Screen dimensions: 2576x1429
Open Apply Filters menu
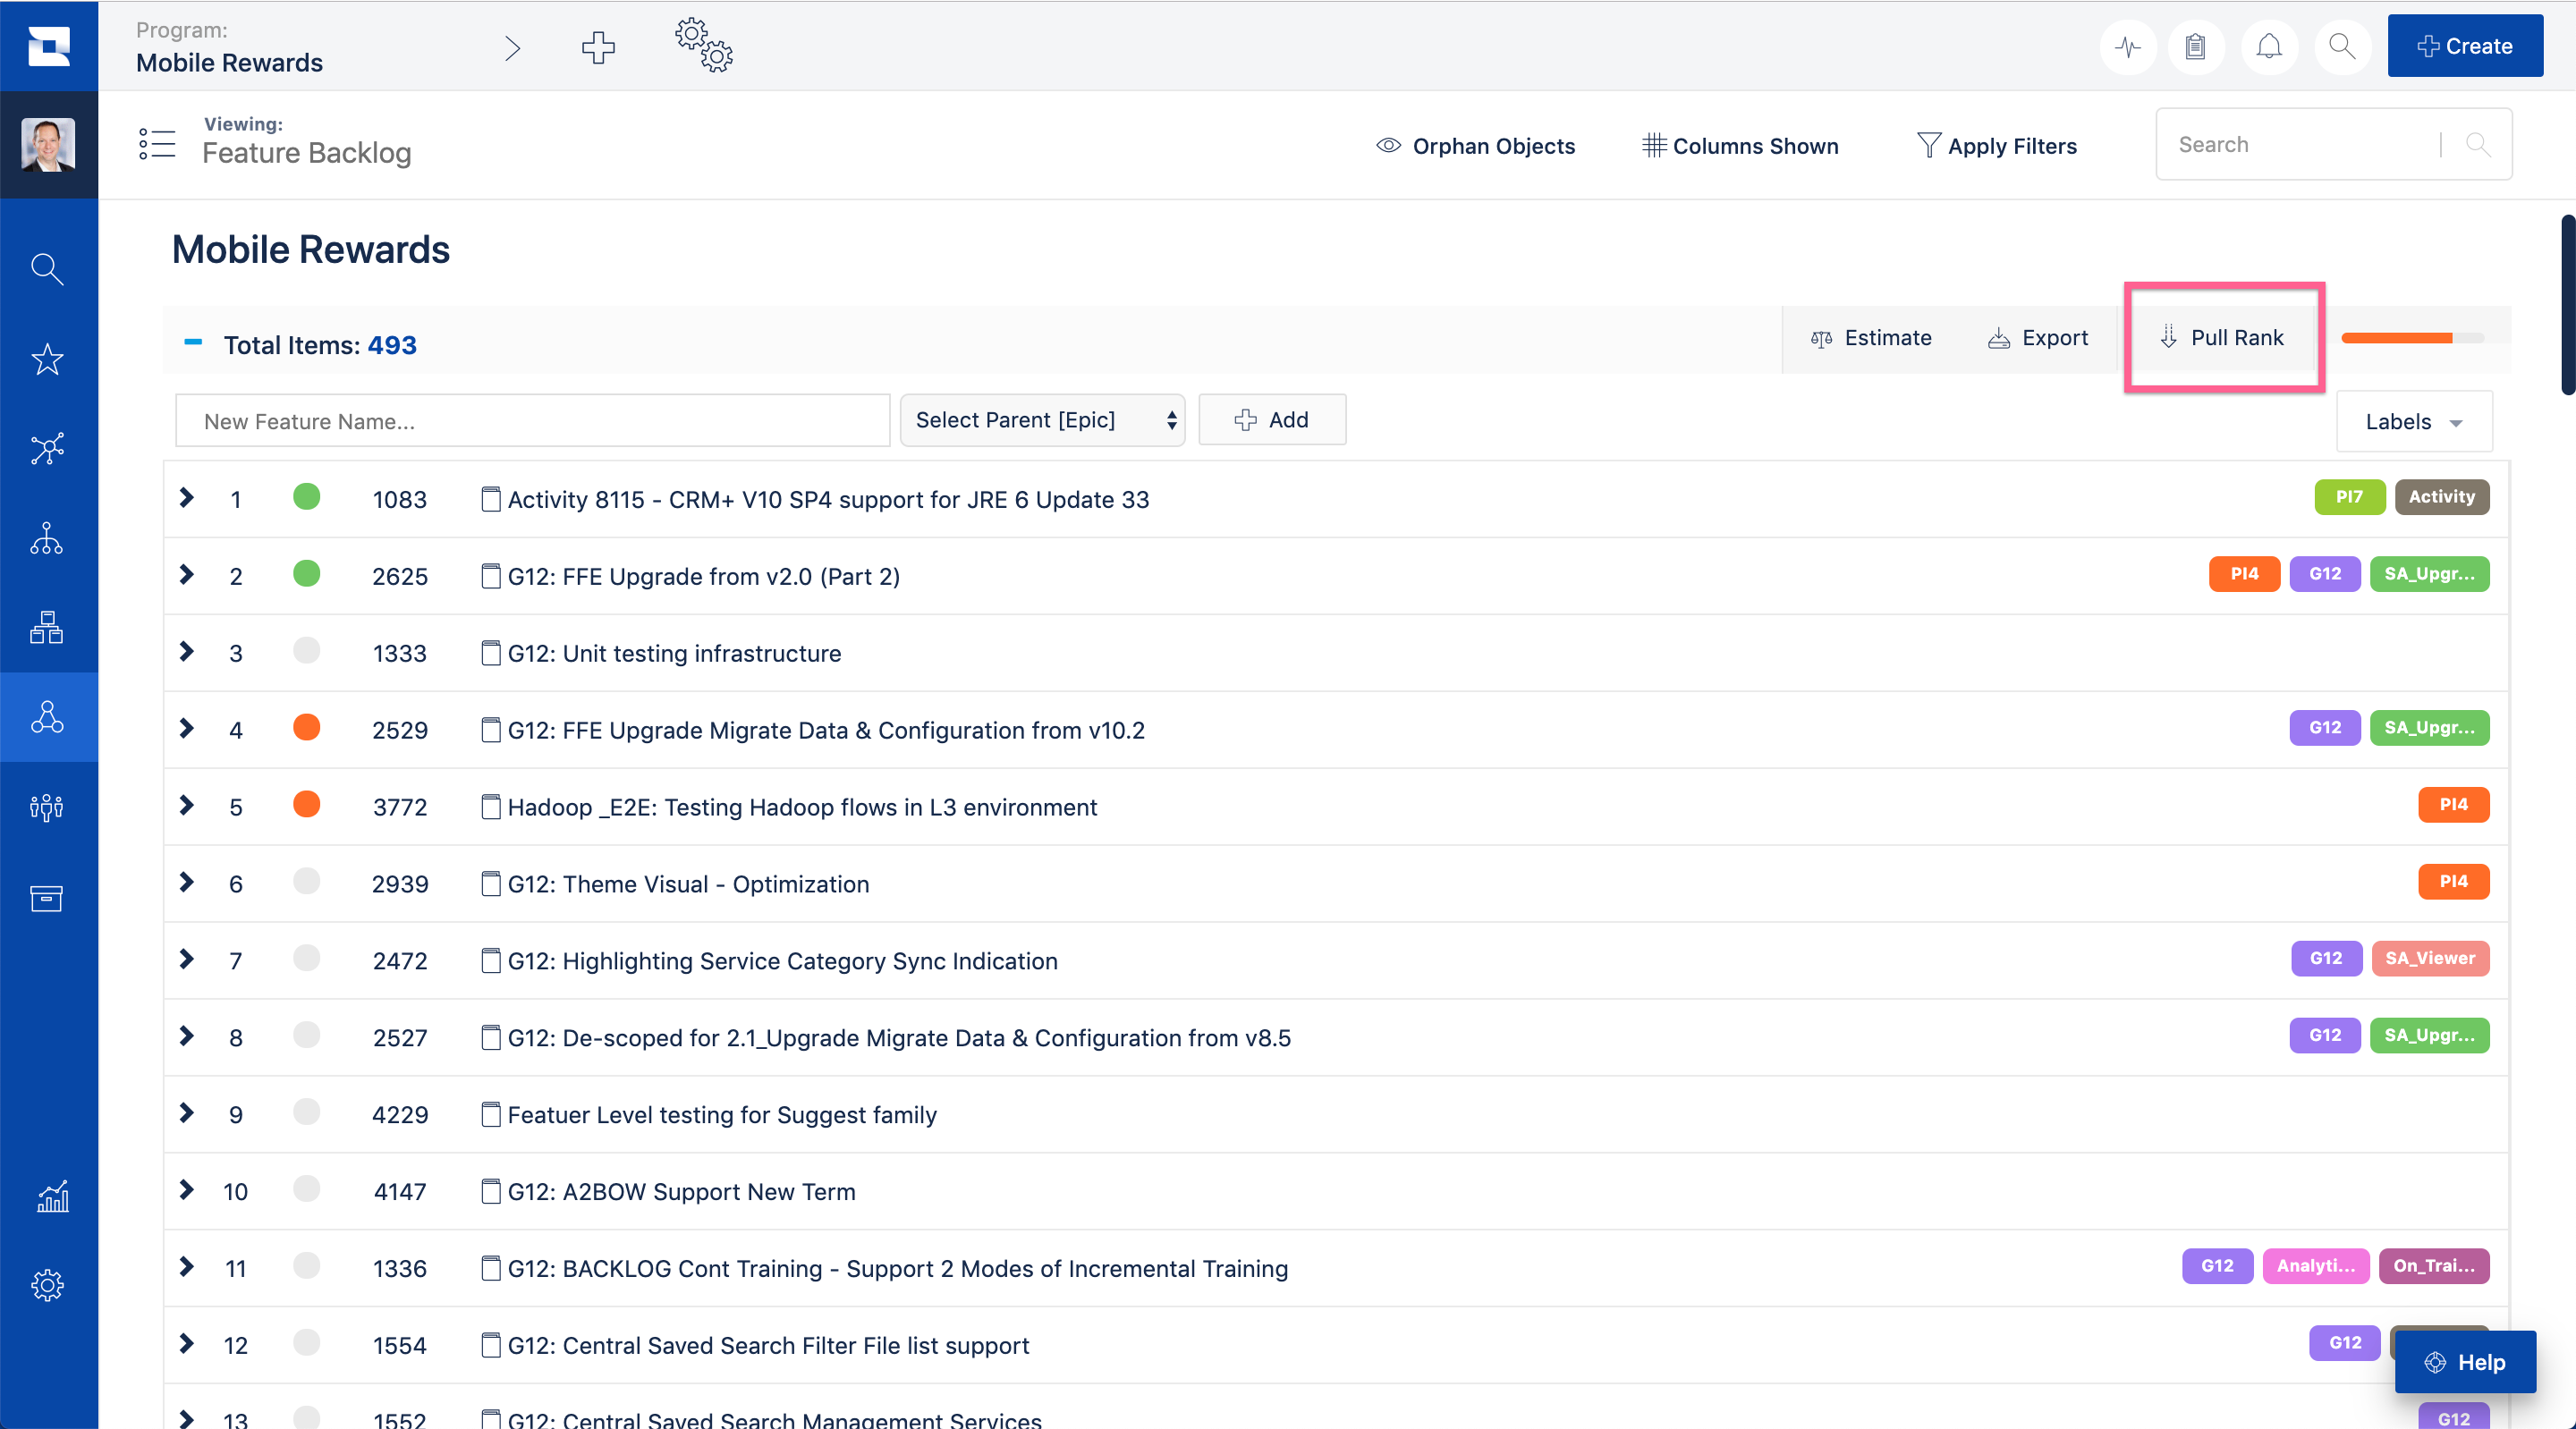pos(1996,146)
